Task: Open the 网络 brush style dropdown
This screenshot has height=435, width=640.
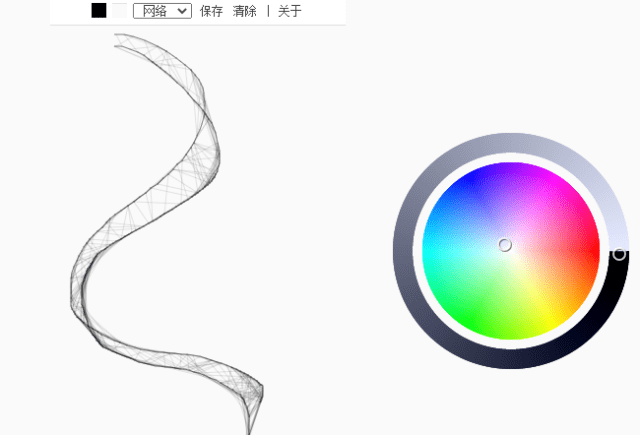Action: point(162,11)
